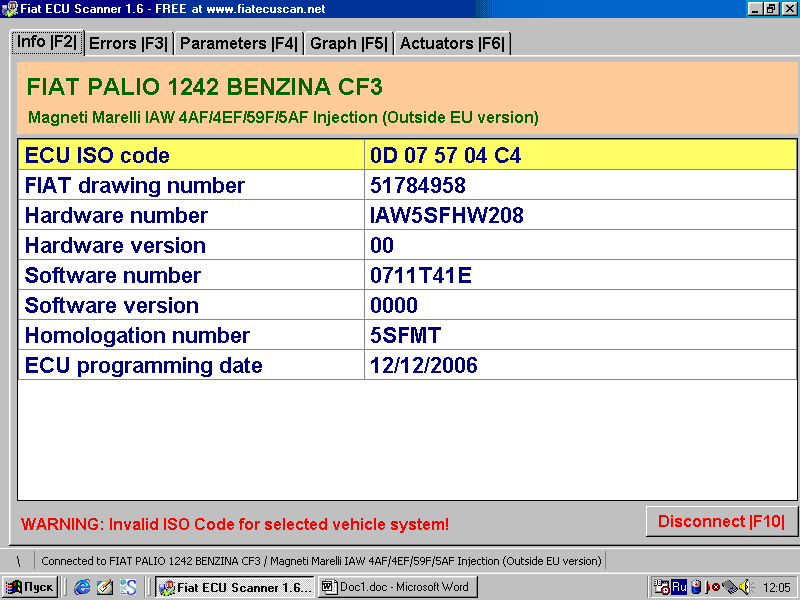Select the Hardware number row label

pyautogui.click(x=116, y=215)
